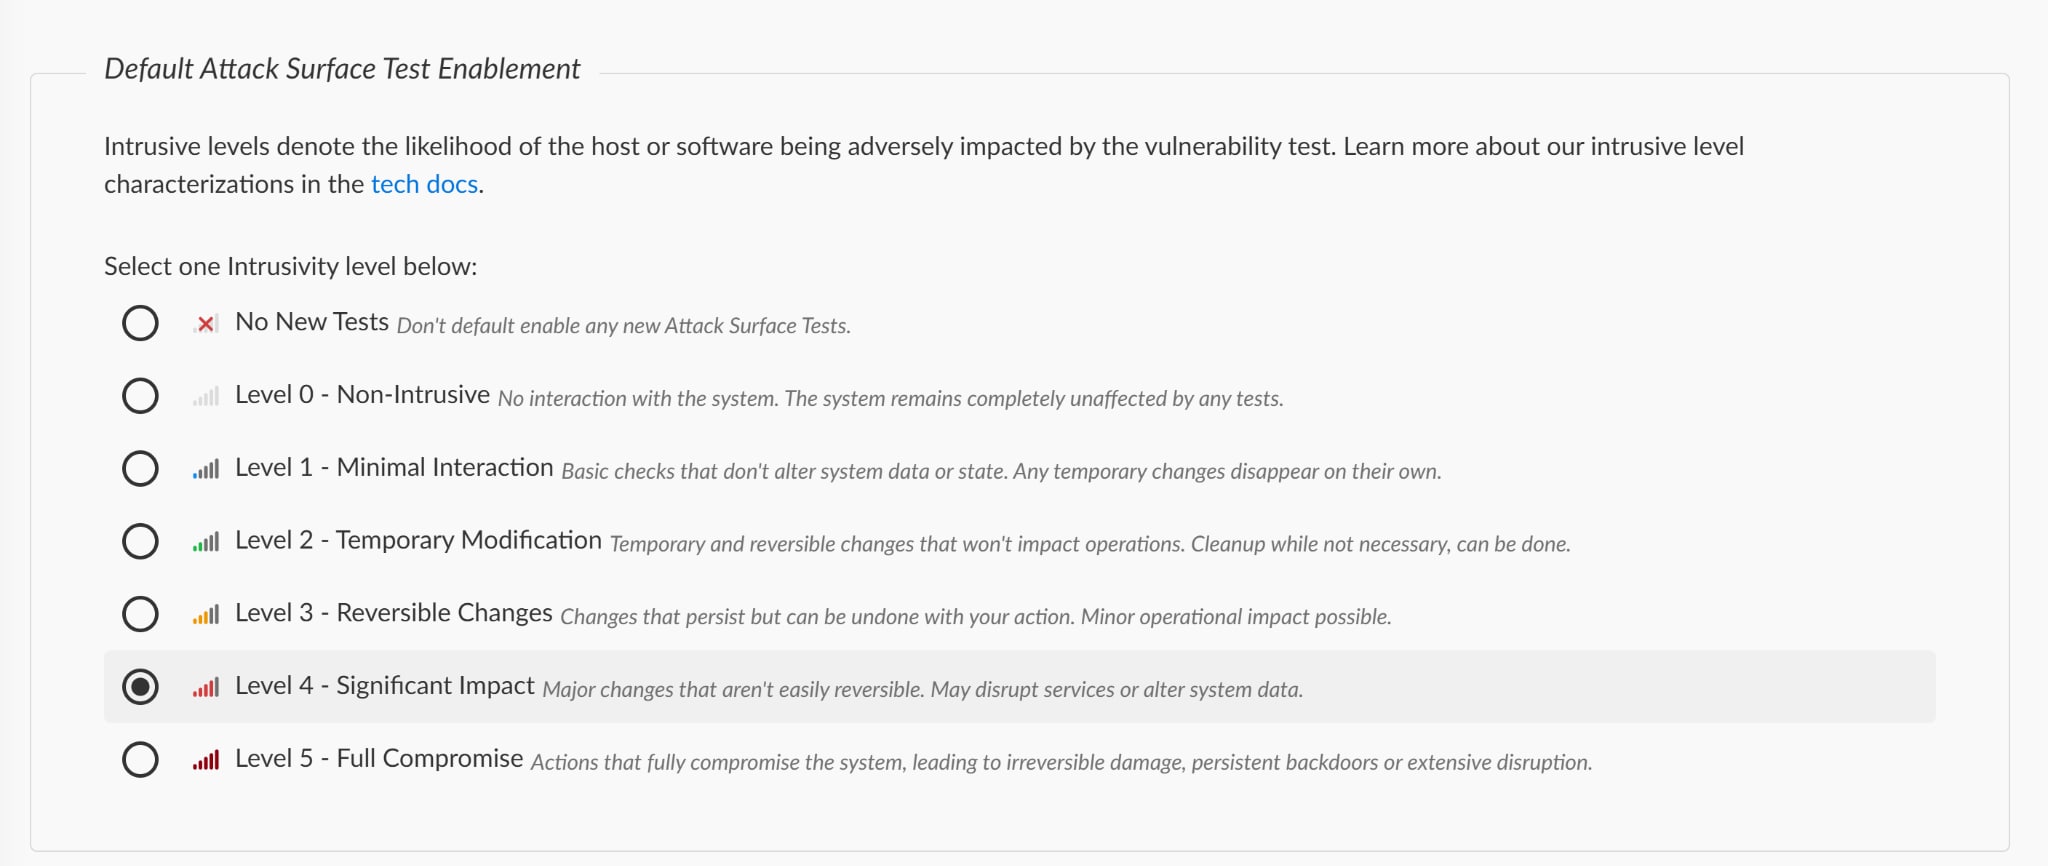Click the Level 1 - Minimal Interaction label

click(x=394, y=468)
